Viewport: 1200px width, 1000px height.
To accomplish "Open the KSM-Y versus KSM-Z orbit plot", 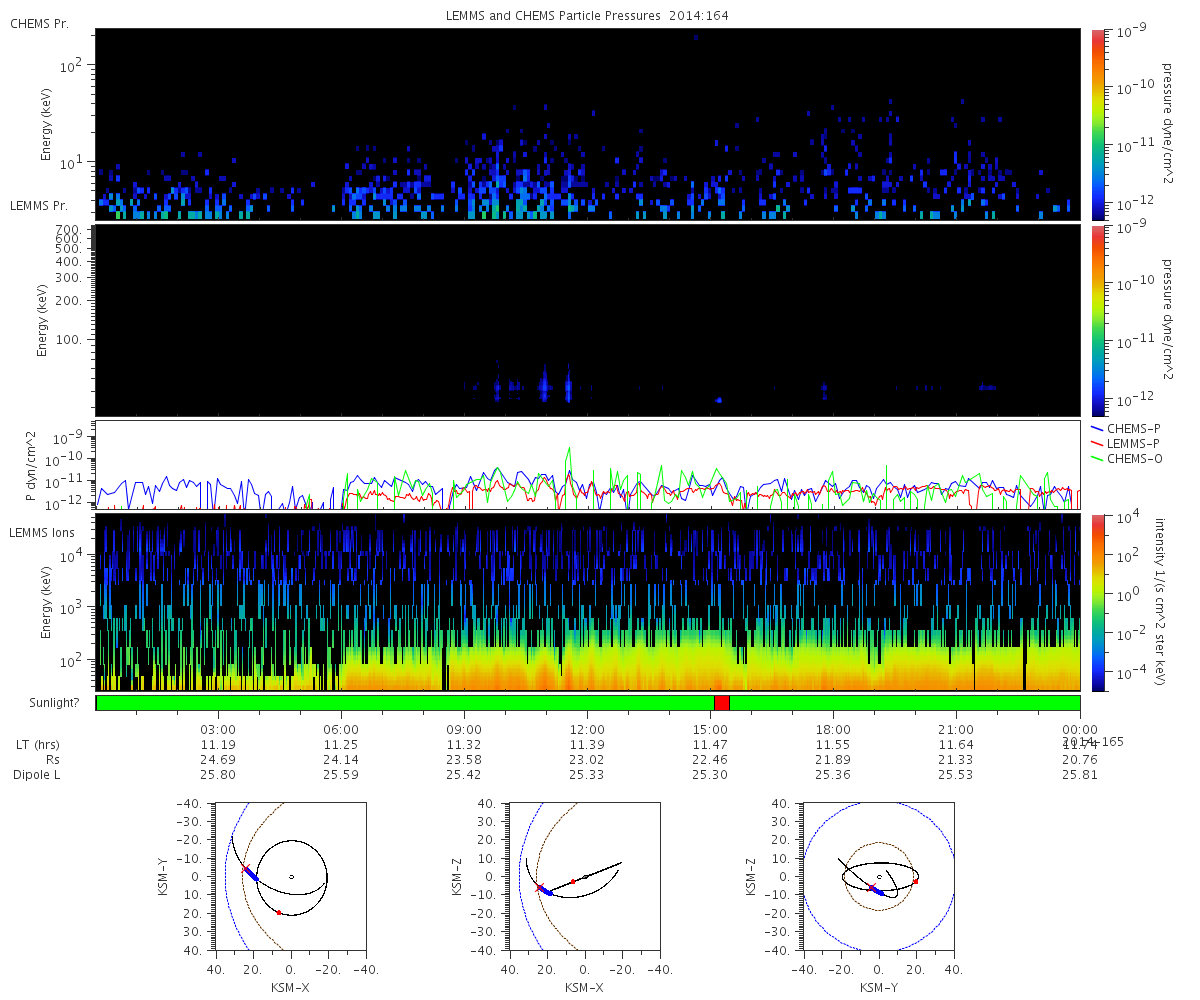I will (x=878, y=877).
